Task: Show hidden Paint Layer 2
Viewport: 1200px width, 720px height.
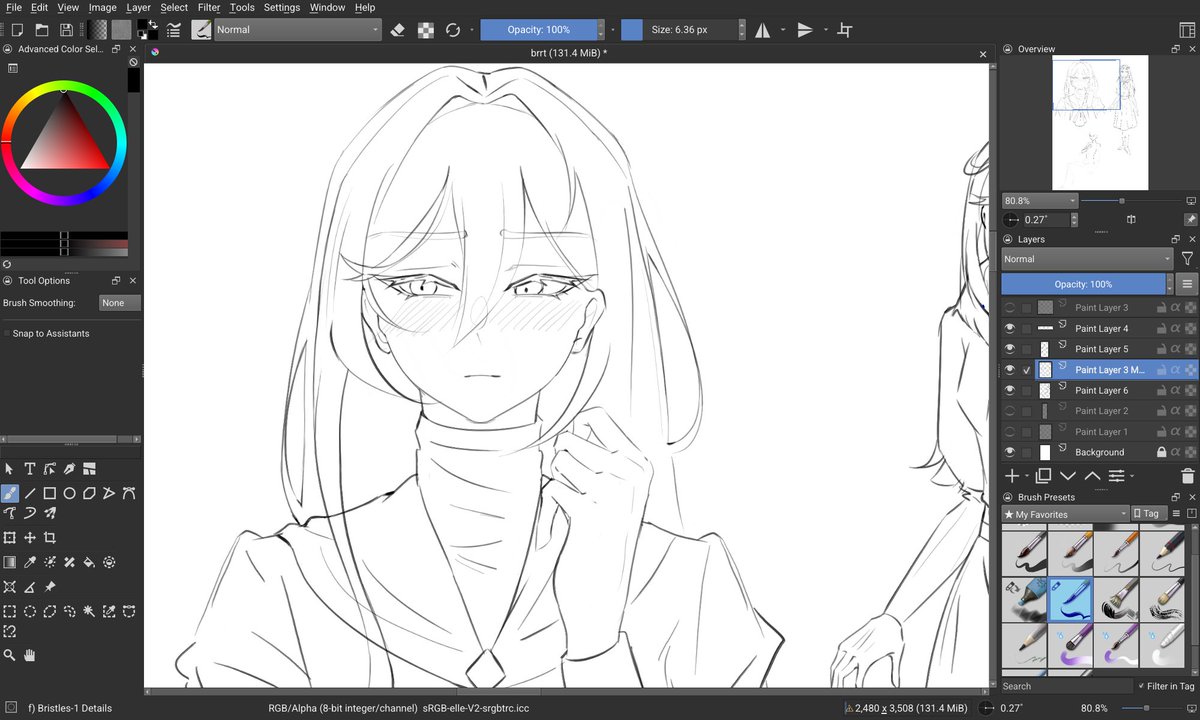Action: [x=1010, y=411]
